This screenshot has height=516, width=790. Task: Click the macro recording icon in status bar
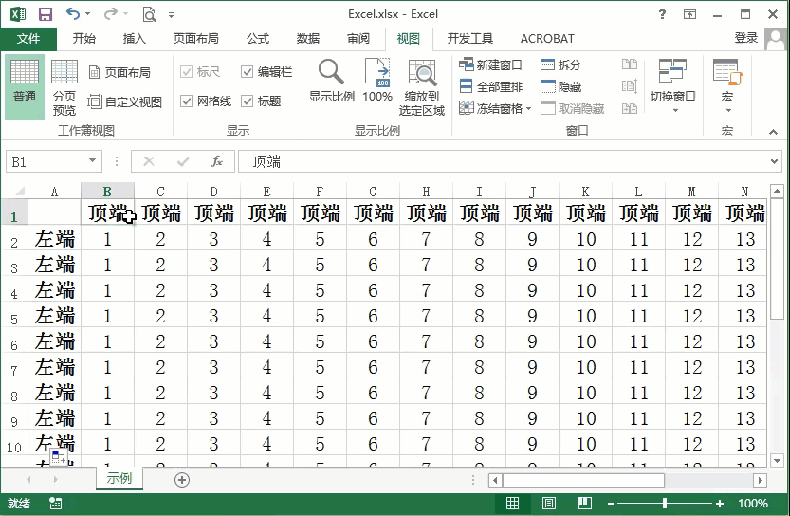55,503
